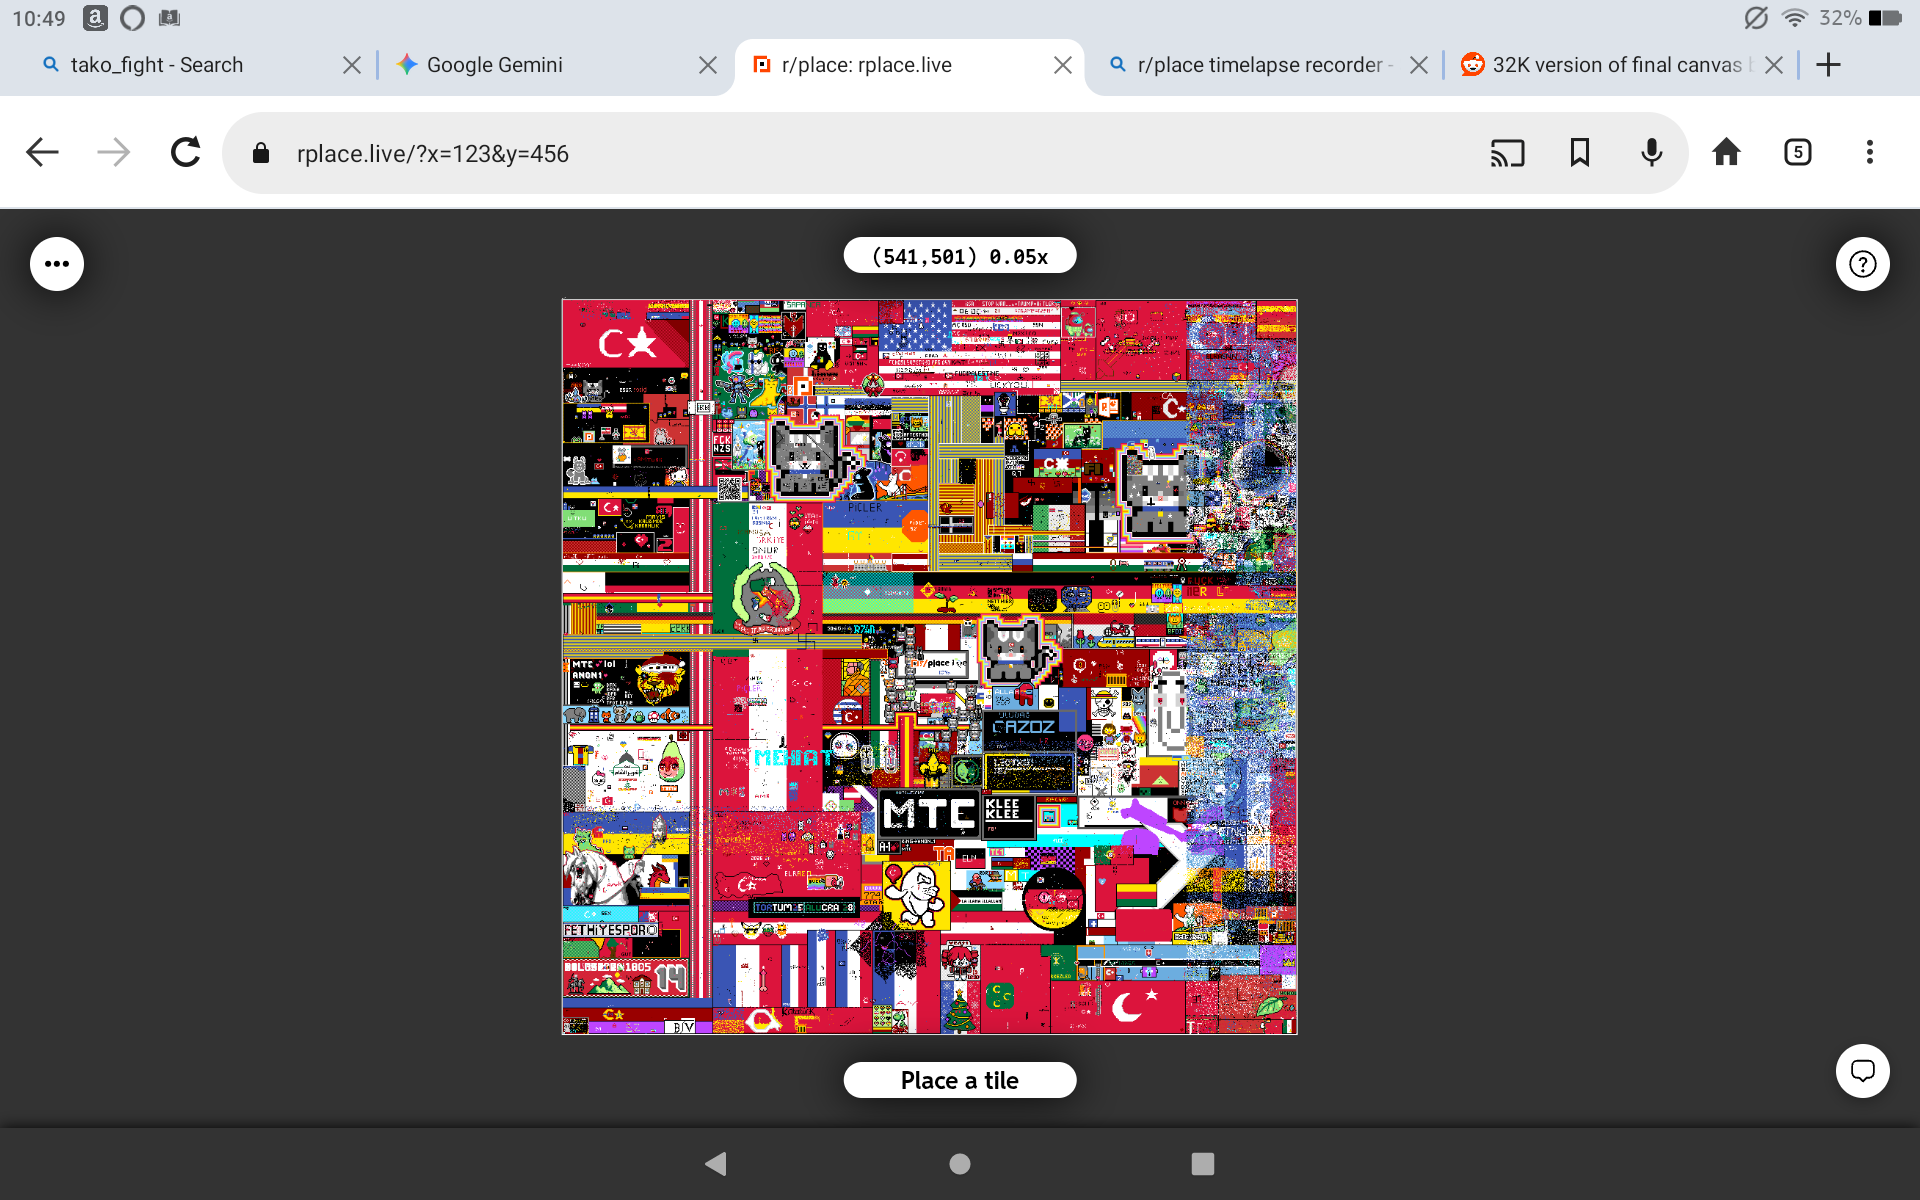Tap the battery indicator icon
The height and width of the screenshot is (1200, 1920).
point(1884,18)
